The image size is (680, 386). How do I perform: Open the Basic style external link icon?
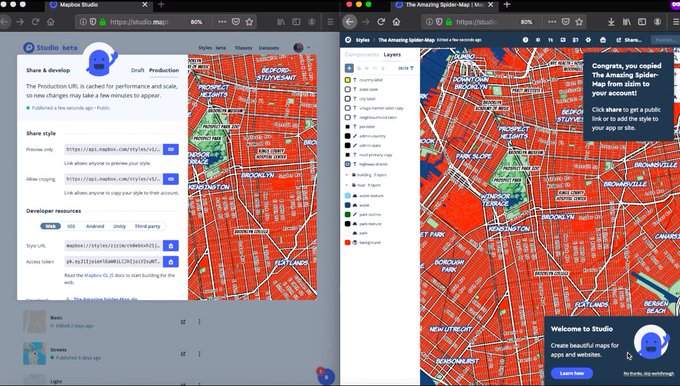point(183,322)
